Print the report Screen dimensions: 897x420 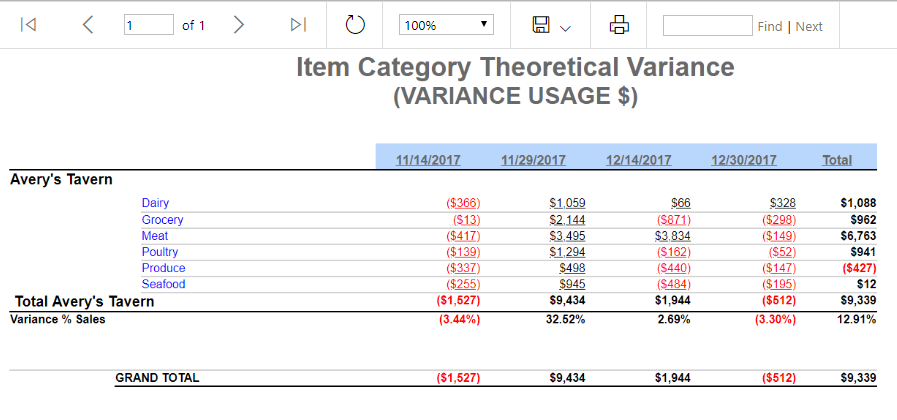[619, 25]
